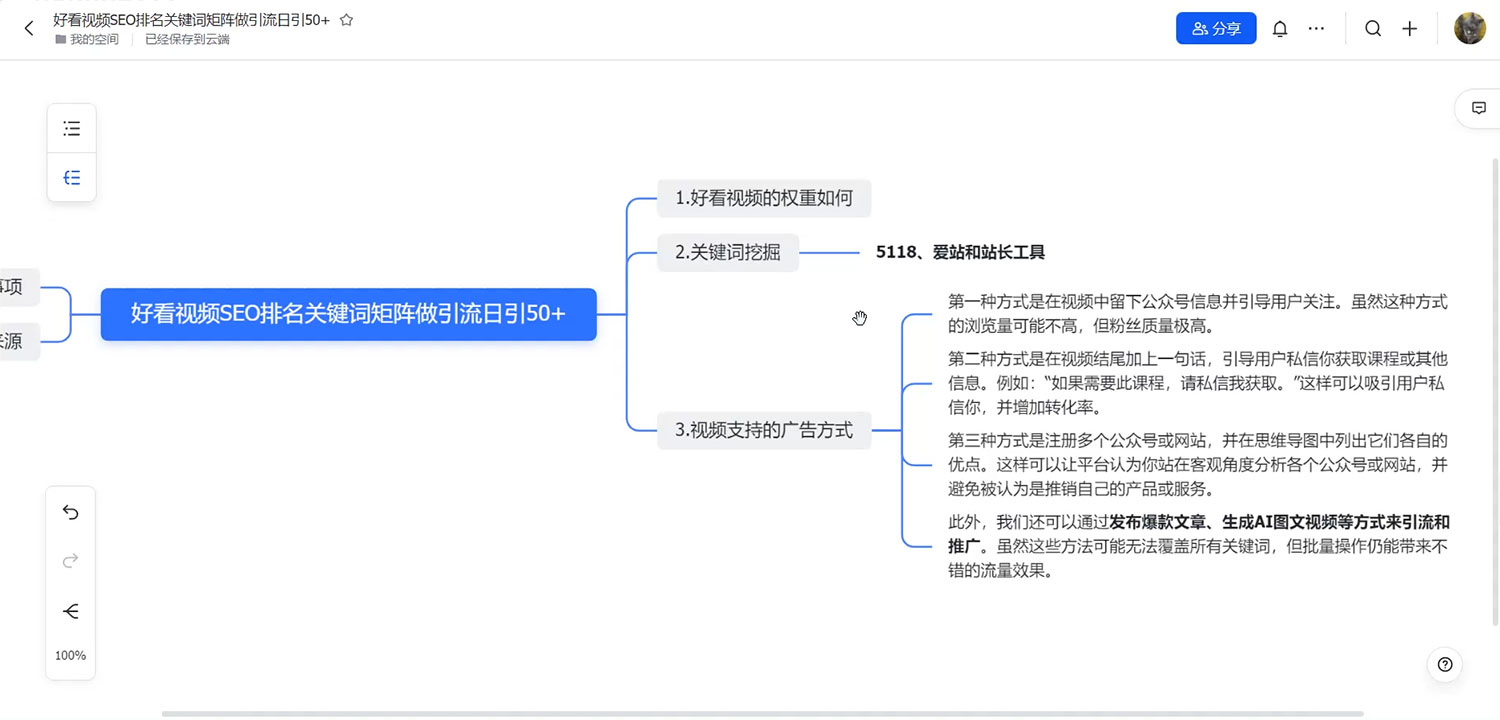Open the more options ellipsis menu
Screen dimensions: 1500x720
coord(1316,28)
